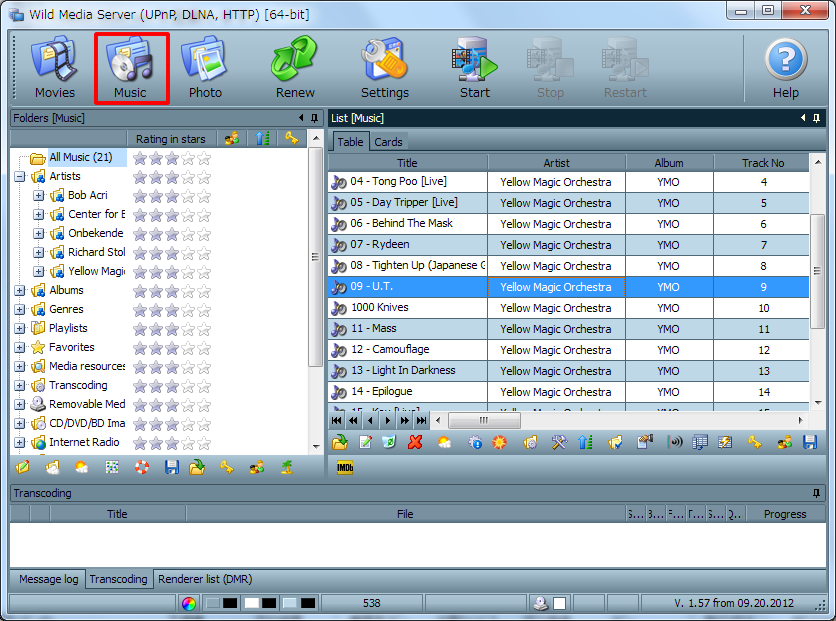Pin the Transcoding panel
This screenshot has width=836, height=621.
pyautogui.click(x=816, y=493)
